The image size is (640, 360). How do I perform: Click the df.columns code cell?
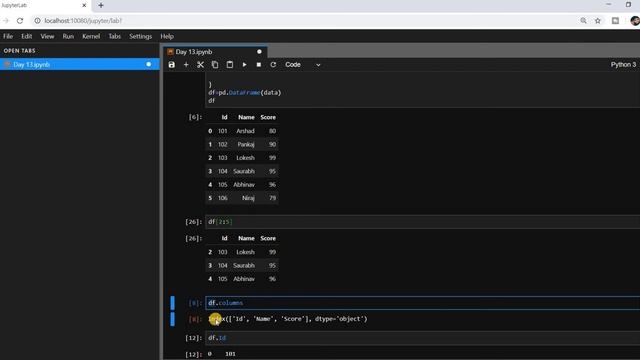tap(422, 303)
